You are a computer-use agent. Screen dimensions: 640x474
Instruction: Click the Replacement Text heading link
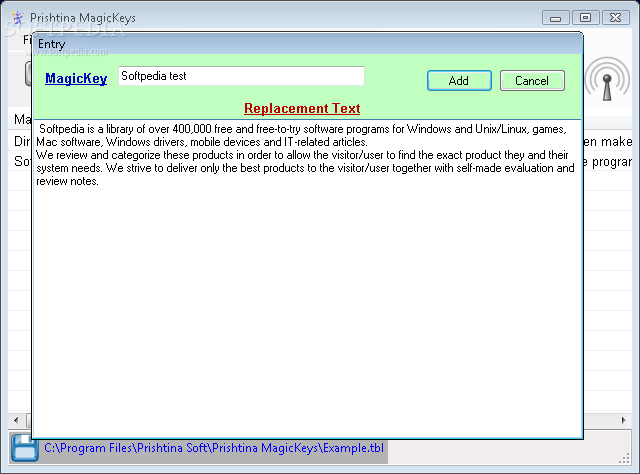coord(302,108)
